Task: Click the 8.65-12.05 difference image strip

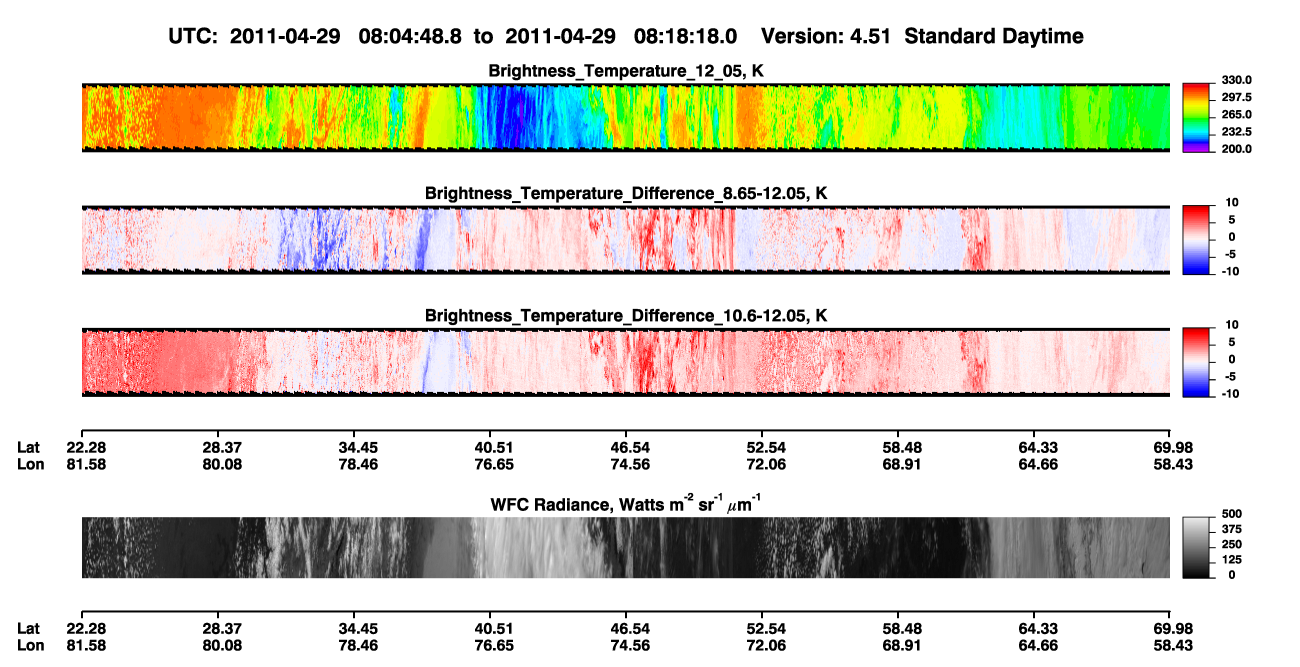Action: 625,240
